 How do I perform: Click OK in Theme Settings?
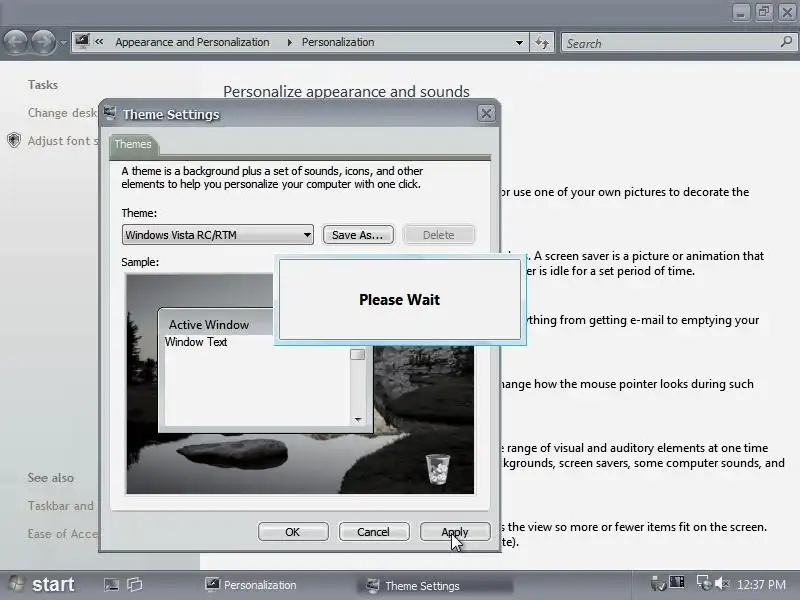coord(293,532)
